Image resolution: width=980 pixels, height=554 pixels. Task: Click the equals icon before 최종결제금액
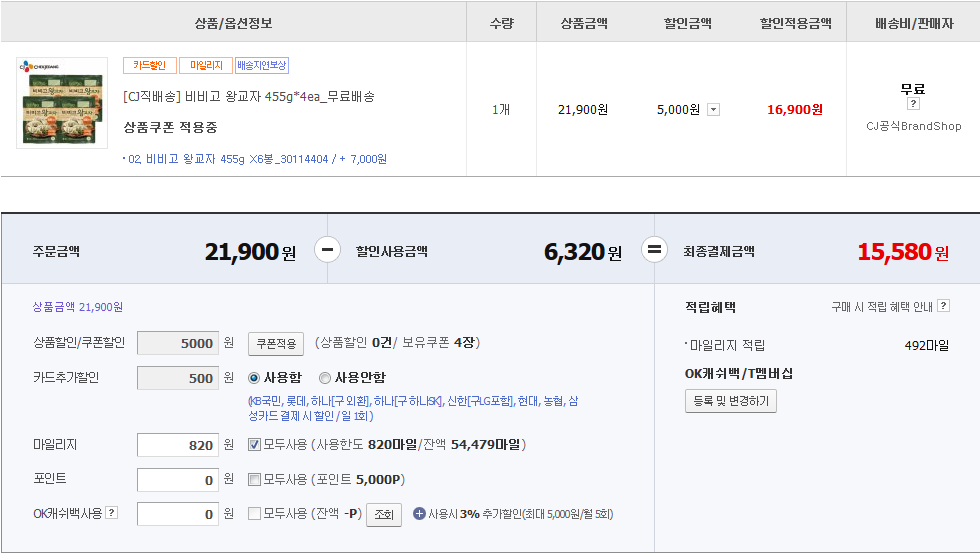tap(654, 250)
